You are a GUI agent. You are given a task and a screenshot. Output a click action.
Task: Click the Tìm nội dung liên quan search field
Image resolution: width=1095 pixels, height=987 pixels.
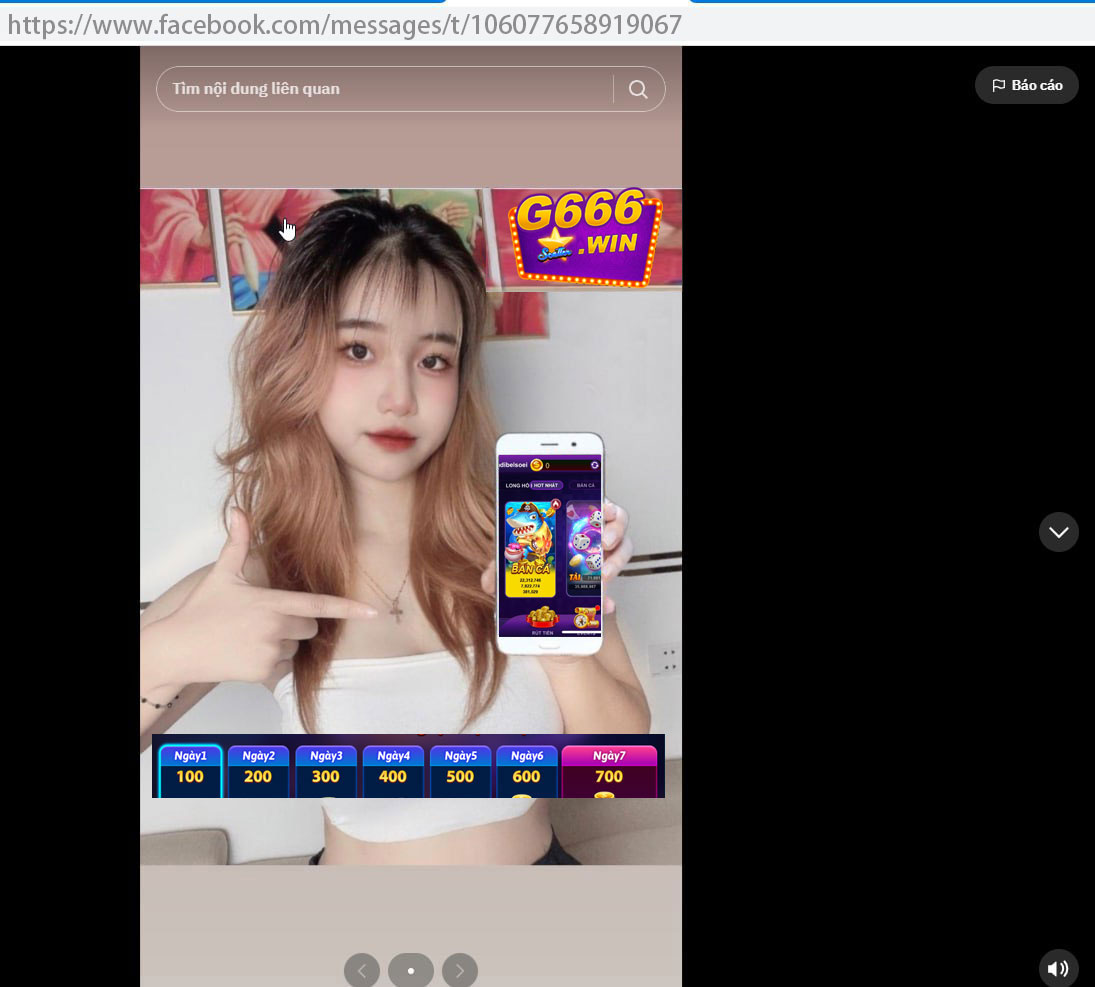(x=385, y=88)
